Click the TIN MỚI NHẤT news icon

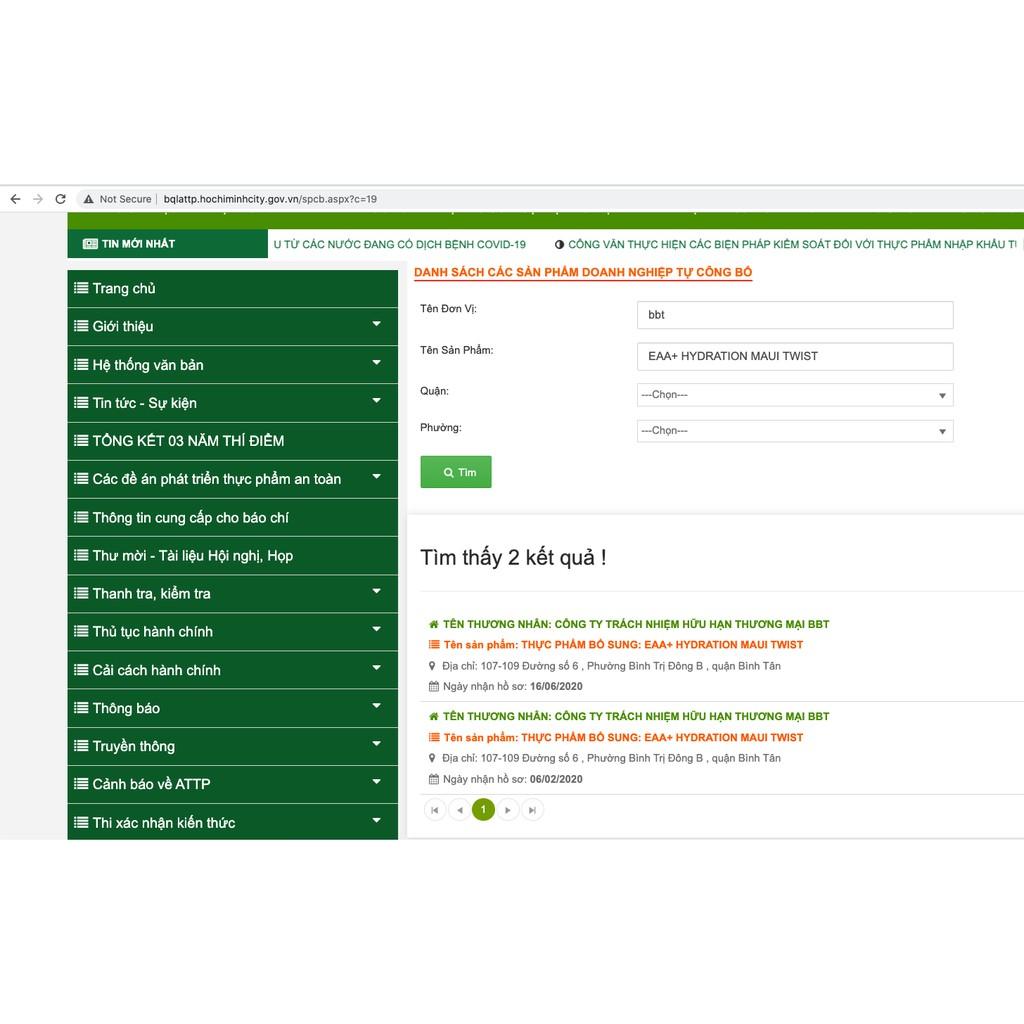click(x=89, y=244)
